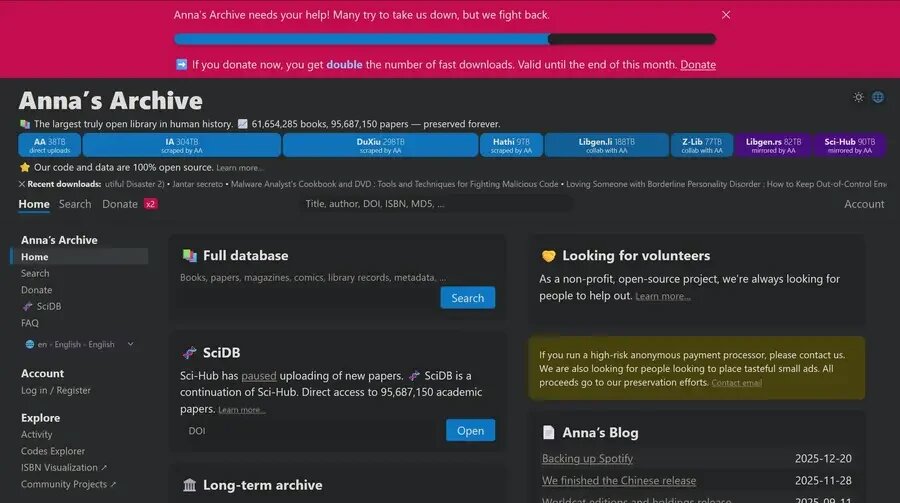Dismiss the Recent downloads ticker X

(x=22, y=184)
